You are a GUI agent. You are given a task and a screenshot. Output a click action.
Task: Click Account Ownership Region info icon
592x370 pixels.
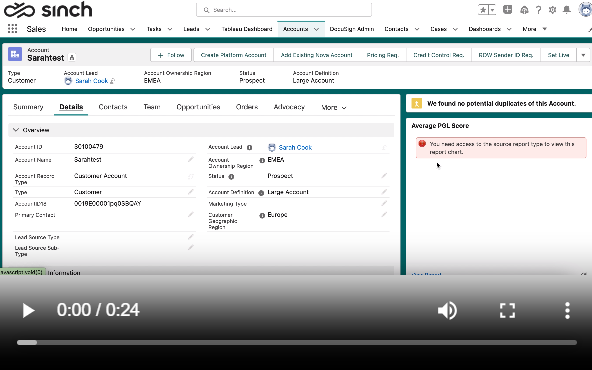pos(262,160)
